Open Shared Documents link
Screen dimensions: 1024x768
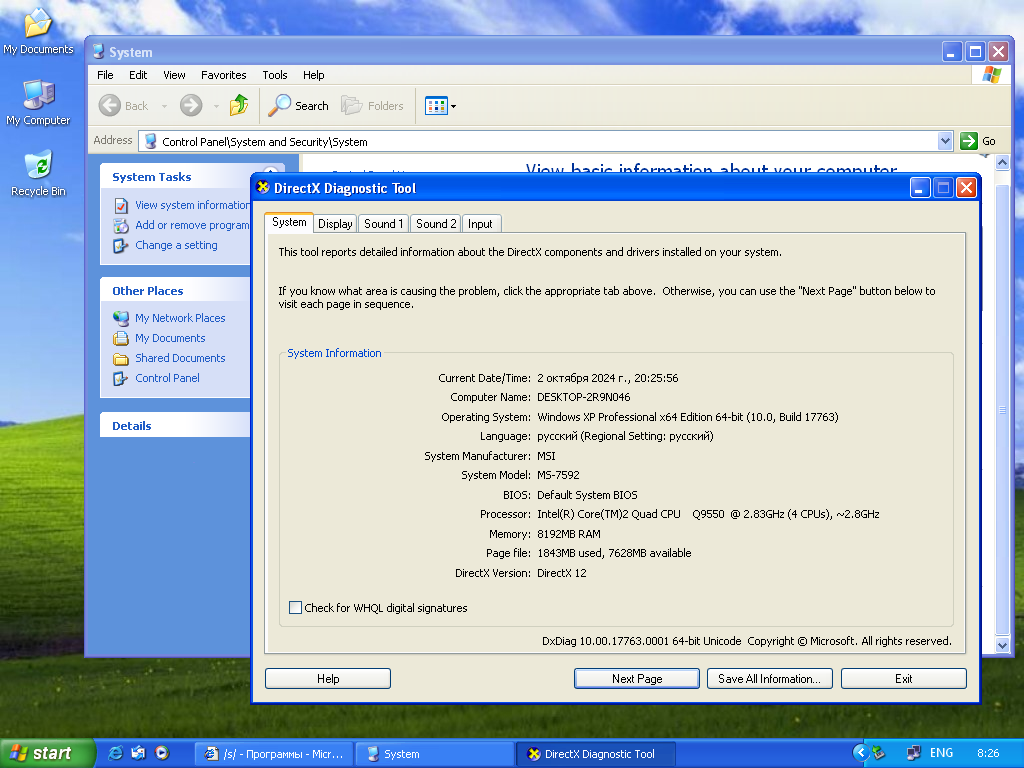(180, 358)
